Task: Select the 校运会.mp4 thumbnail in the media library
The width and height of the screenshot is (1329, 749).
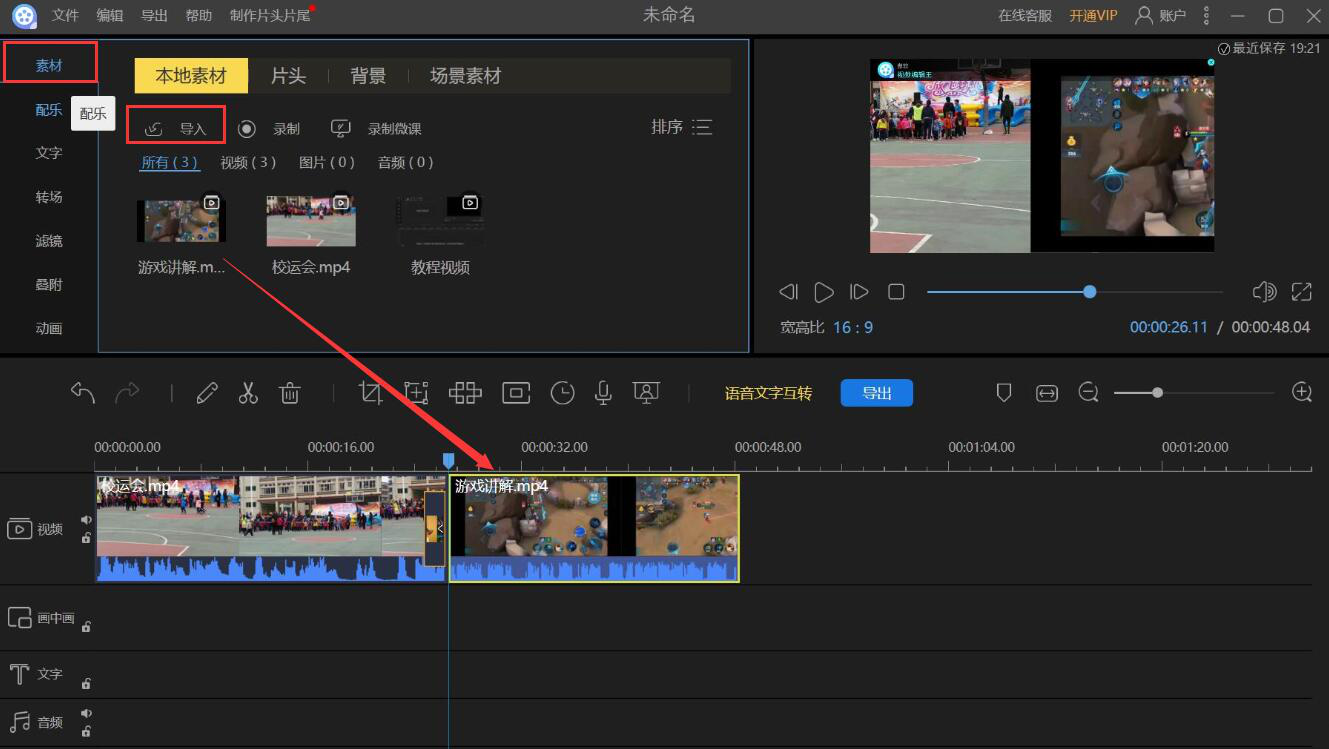Action: coord(311,221)
